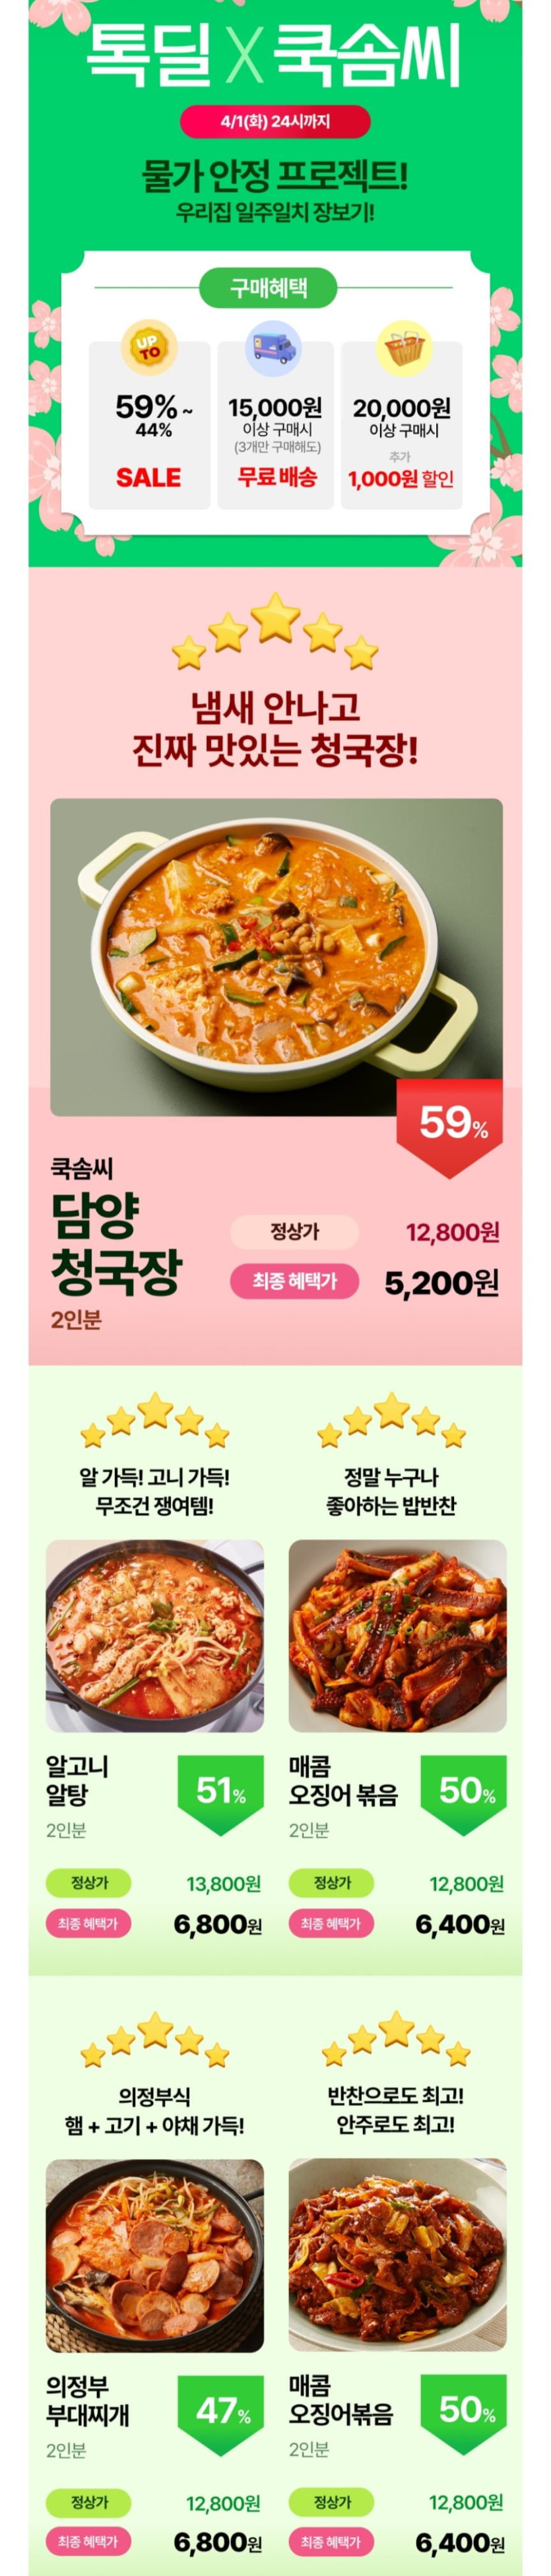Image resolution: width=551 pixels, height=2576 pixels.
Task: Click the 톡딜 X 쿡솜씨 banner title
Action: pos(275,55)
